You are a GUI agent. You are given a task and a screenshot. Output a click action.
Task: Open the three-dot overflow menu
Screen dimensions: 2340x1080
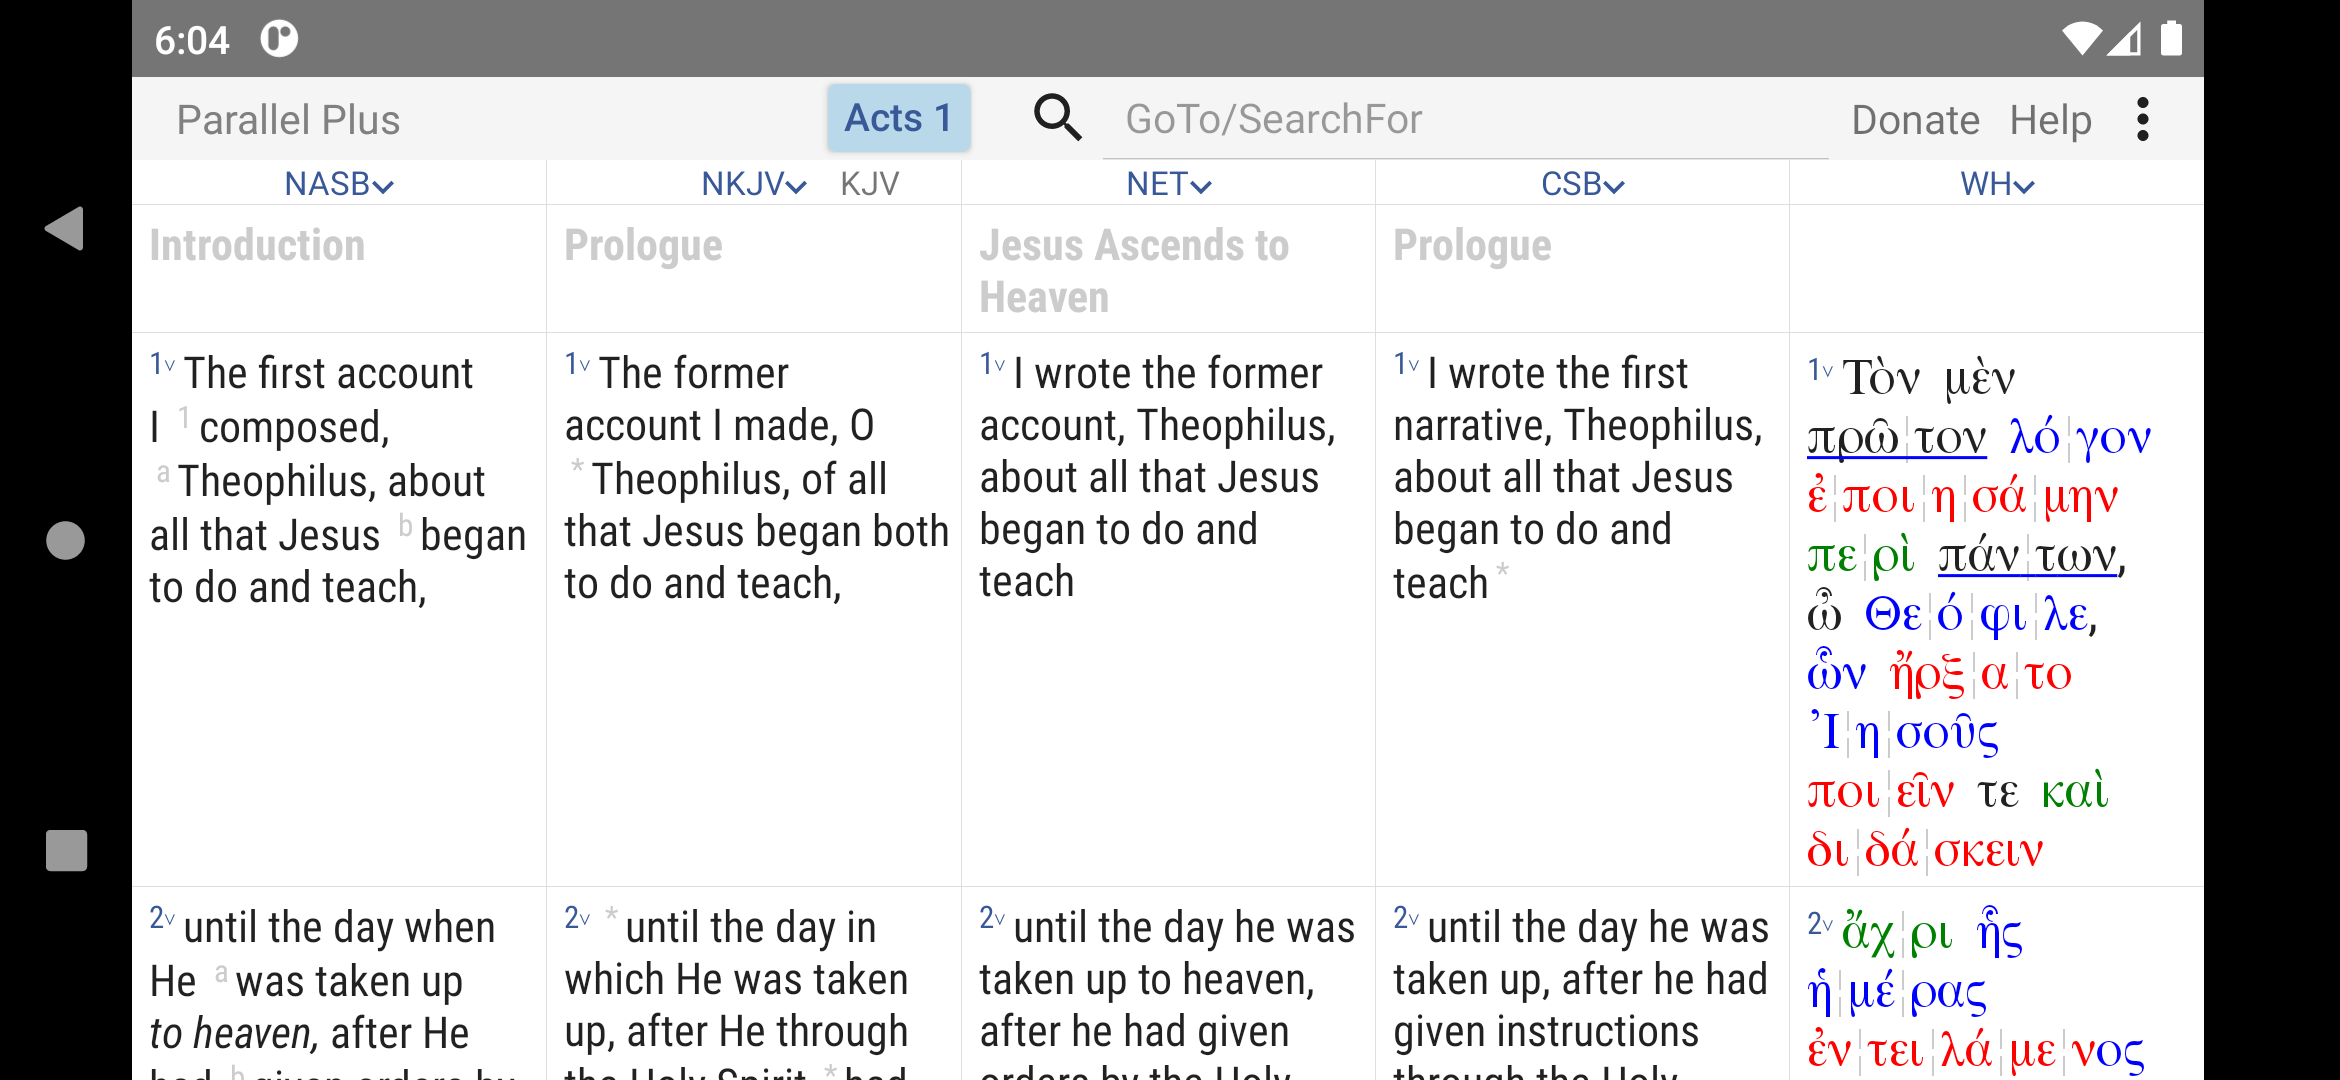pos(2142,119)
